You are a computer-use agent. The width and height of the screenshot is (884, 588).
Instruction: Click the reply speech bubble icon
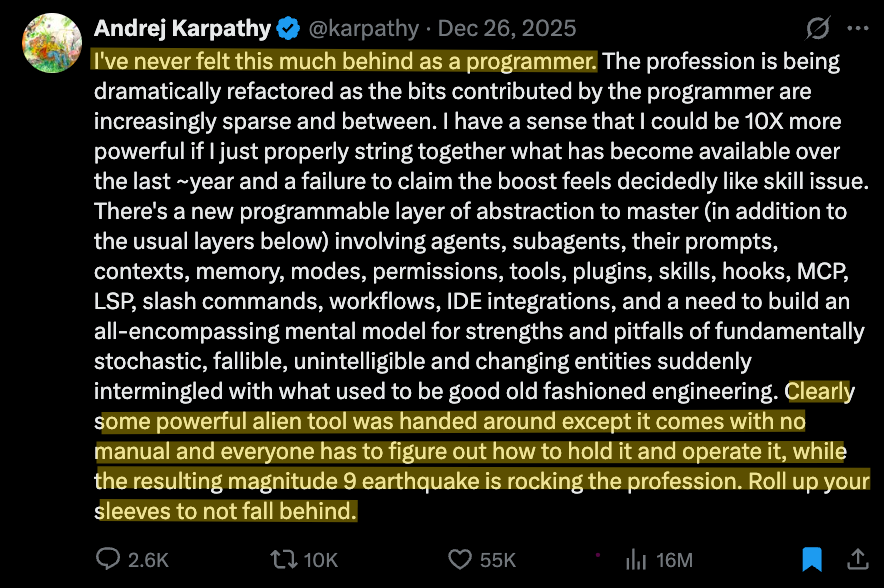click(108, 559)
